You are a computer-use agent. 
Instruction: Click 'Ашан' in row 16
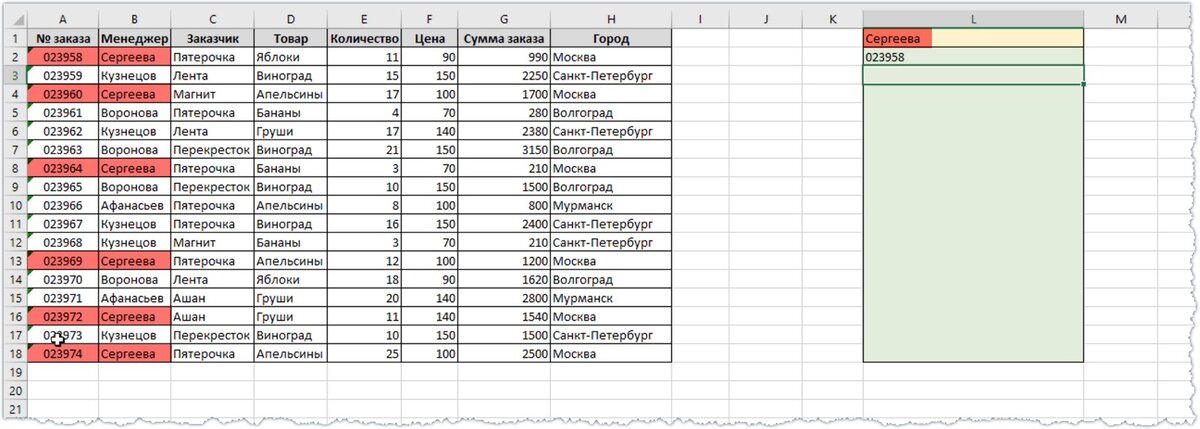coord(211,318)
